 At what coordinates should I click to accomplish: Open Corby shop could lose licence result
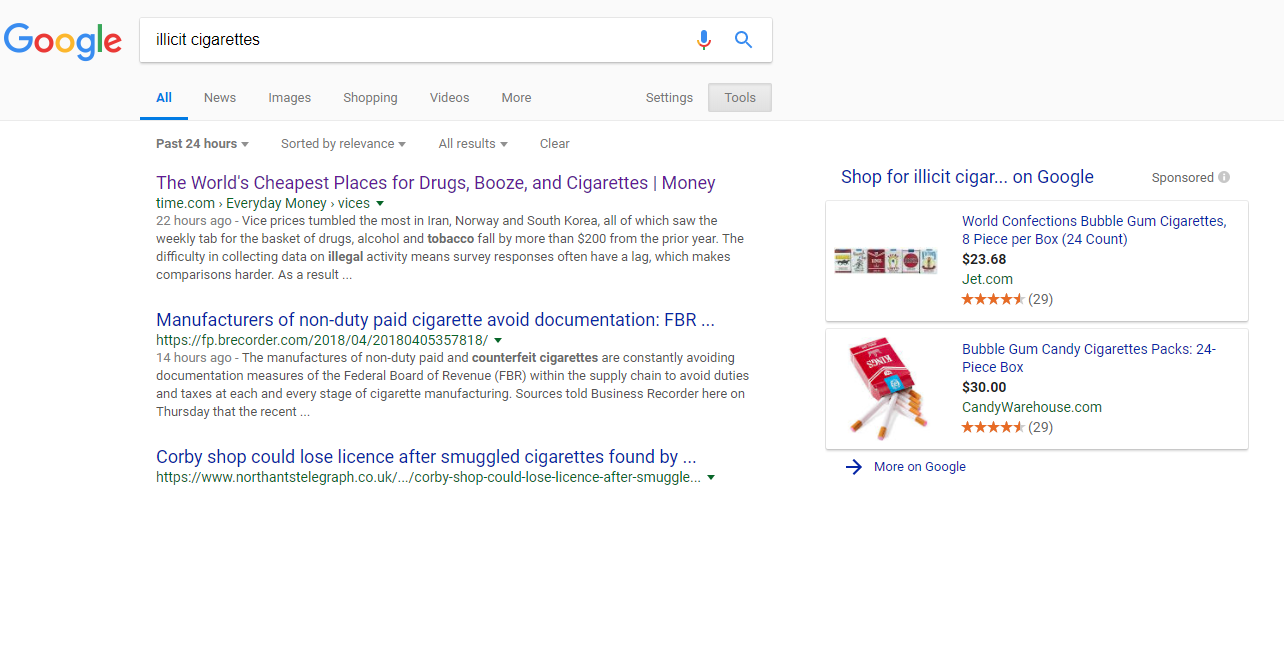pyautogui.click(x=426, y=457)
